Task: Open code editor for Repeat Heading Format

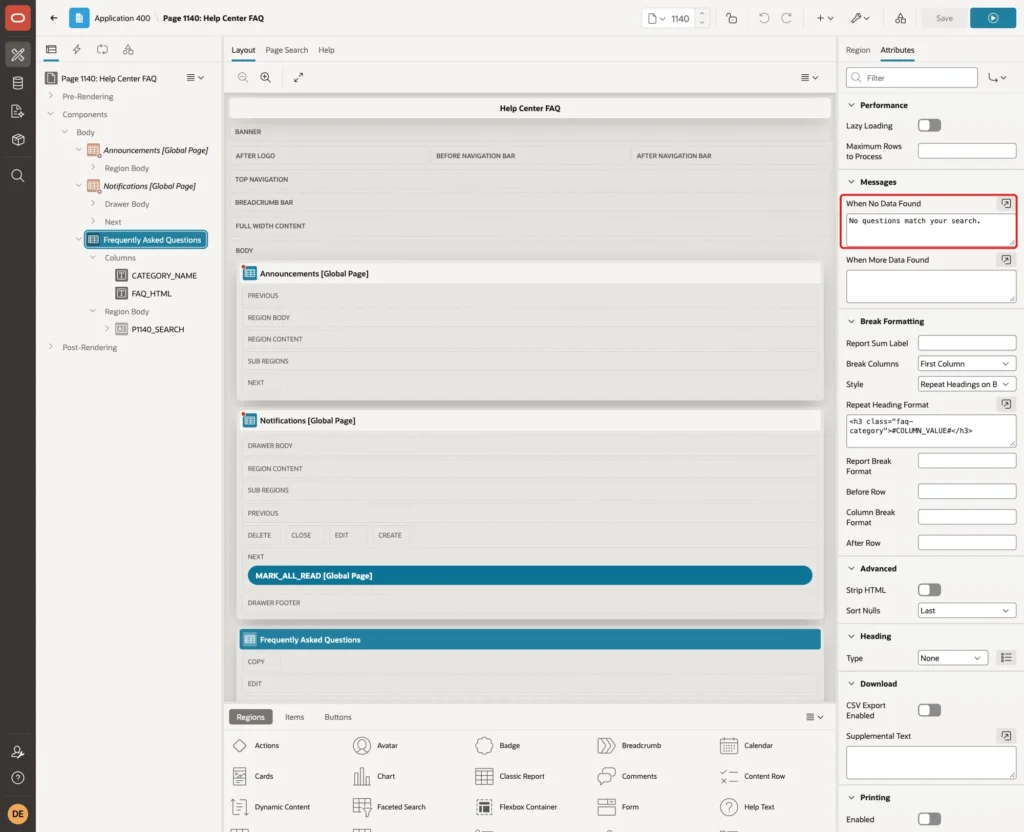Action: (1006, 405)
